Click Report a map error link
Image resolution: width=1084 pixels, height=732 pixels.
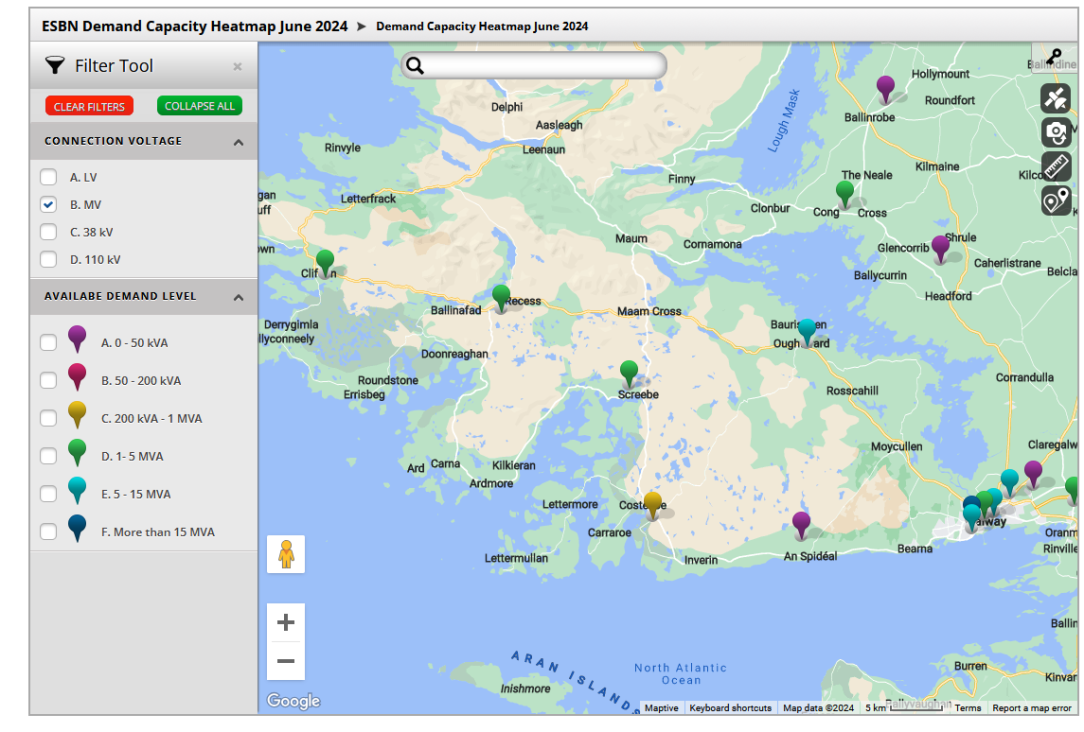[x=1031, y=708]
